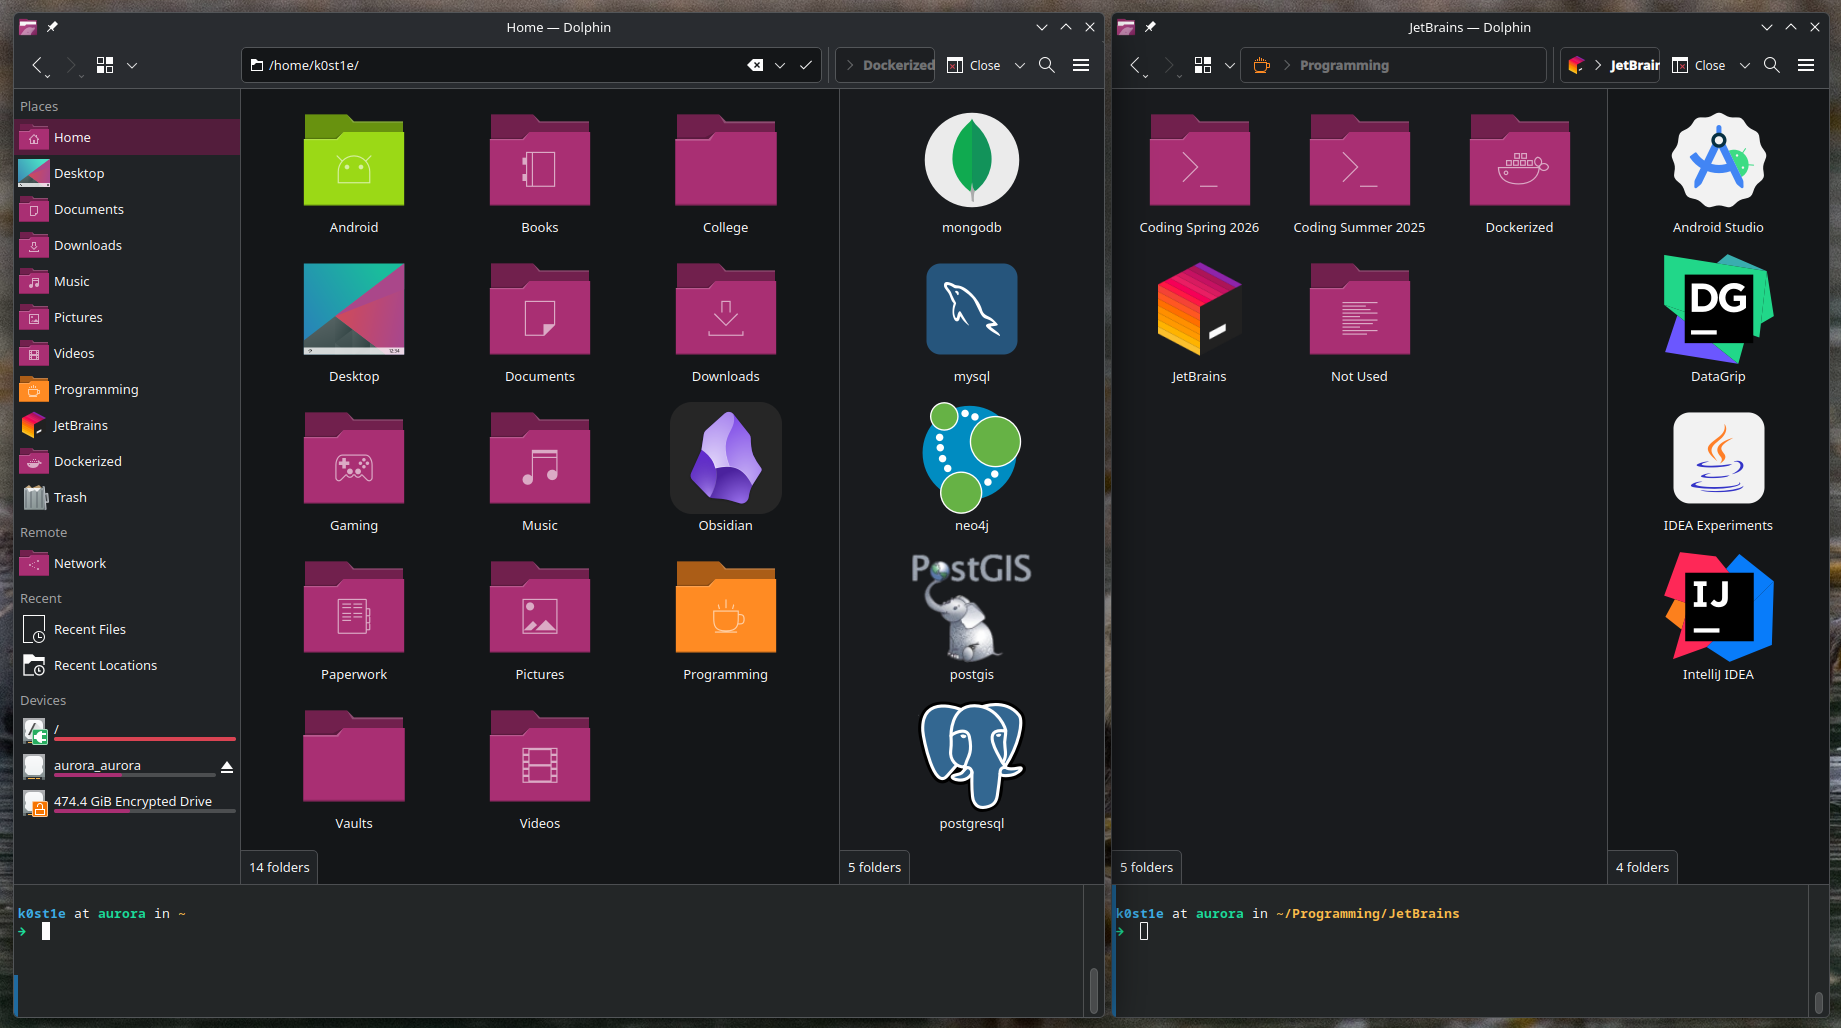The image size is (1841, 1028).
Task: Click chevron before JetBrains in breadcrumb bar
Action: pyautogui.click(x=1598, y=65)
